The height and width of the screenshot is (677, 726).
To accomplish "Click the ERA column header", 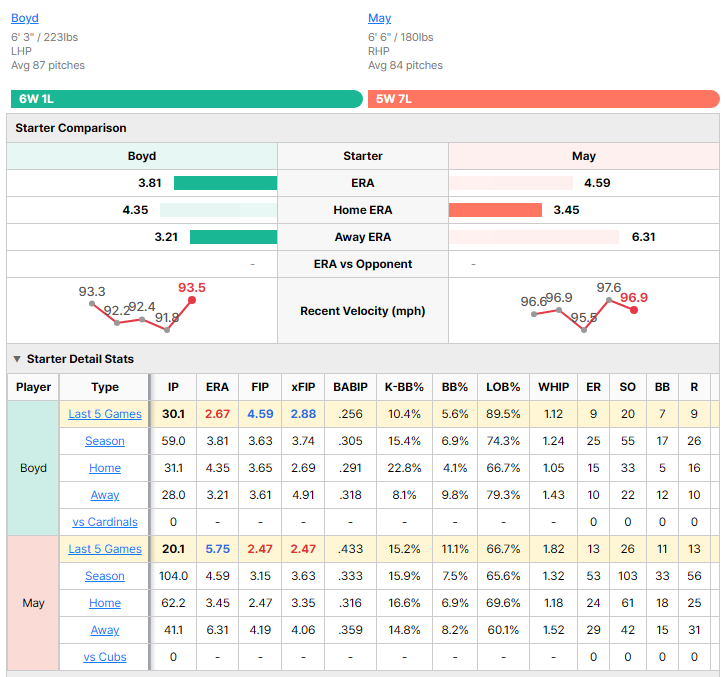I will tap(217, 387).
